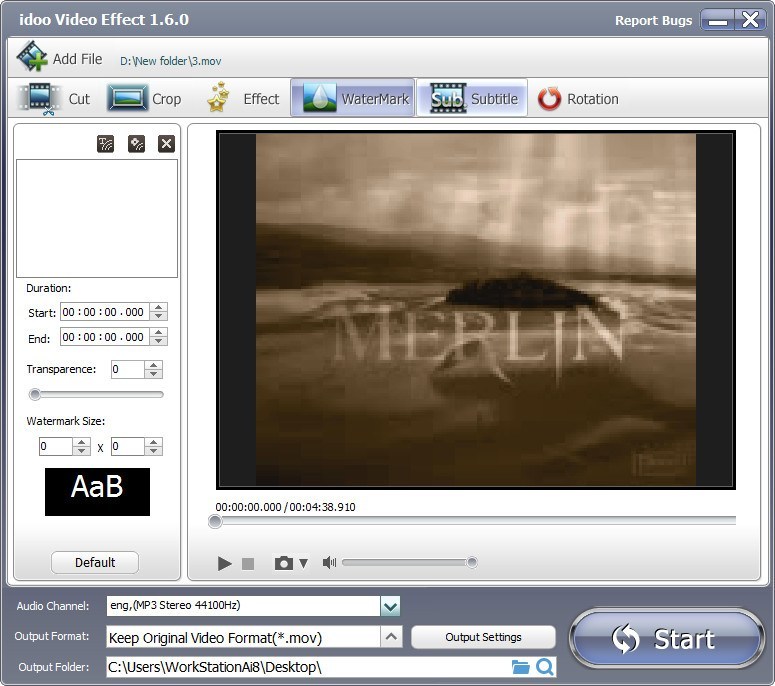Click the watermark width field
The height and width of the screenshot is (686, 775).
tap(55, 446)
